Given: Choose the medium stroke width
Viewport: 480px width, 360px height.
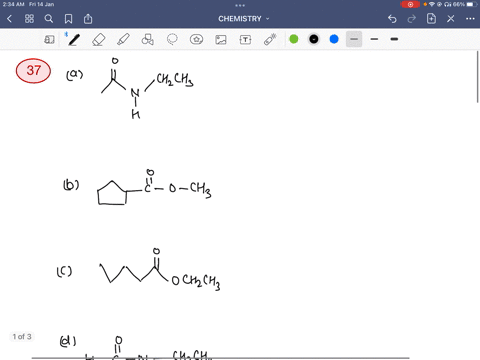Looking at the screenshot, I should 374,39.
